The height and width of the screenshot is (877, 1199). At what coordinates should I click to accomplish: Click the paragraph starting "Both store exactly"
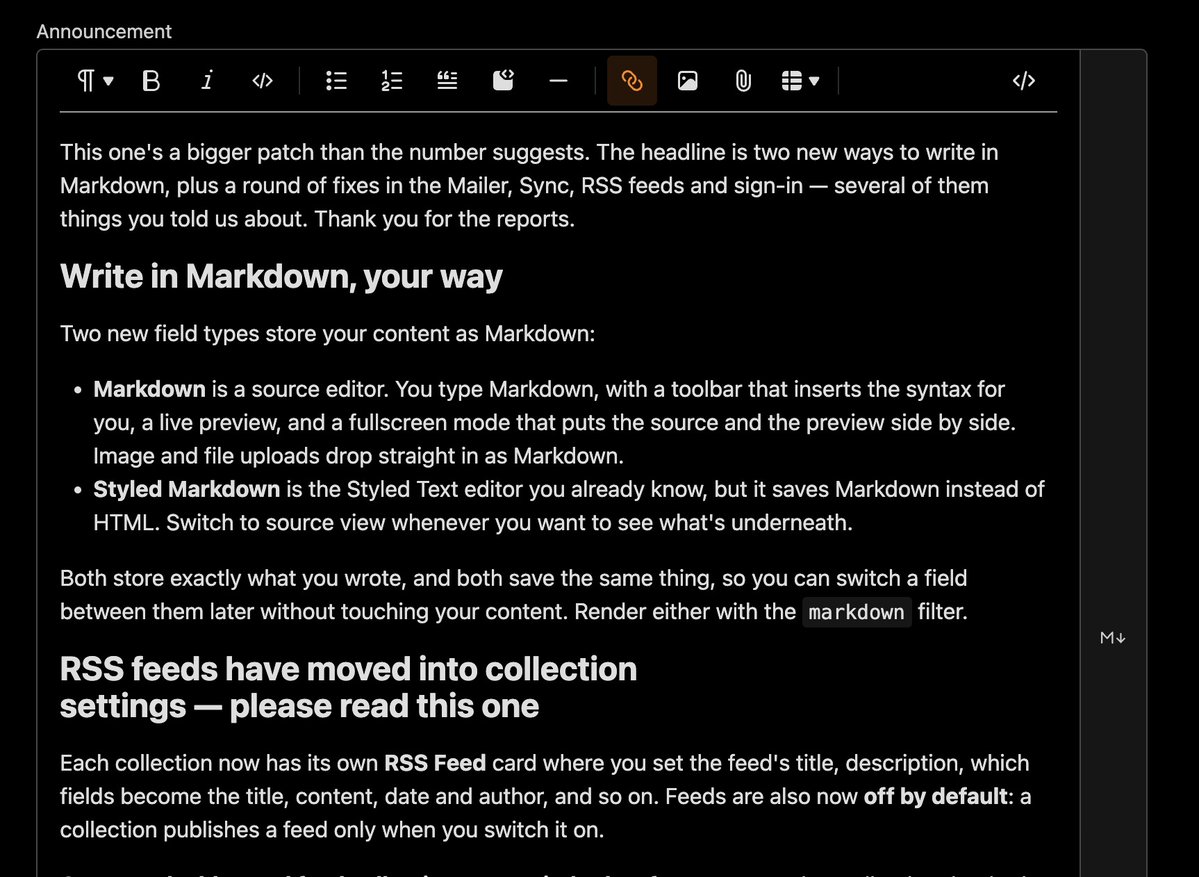click(514, 595)
